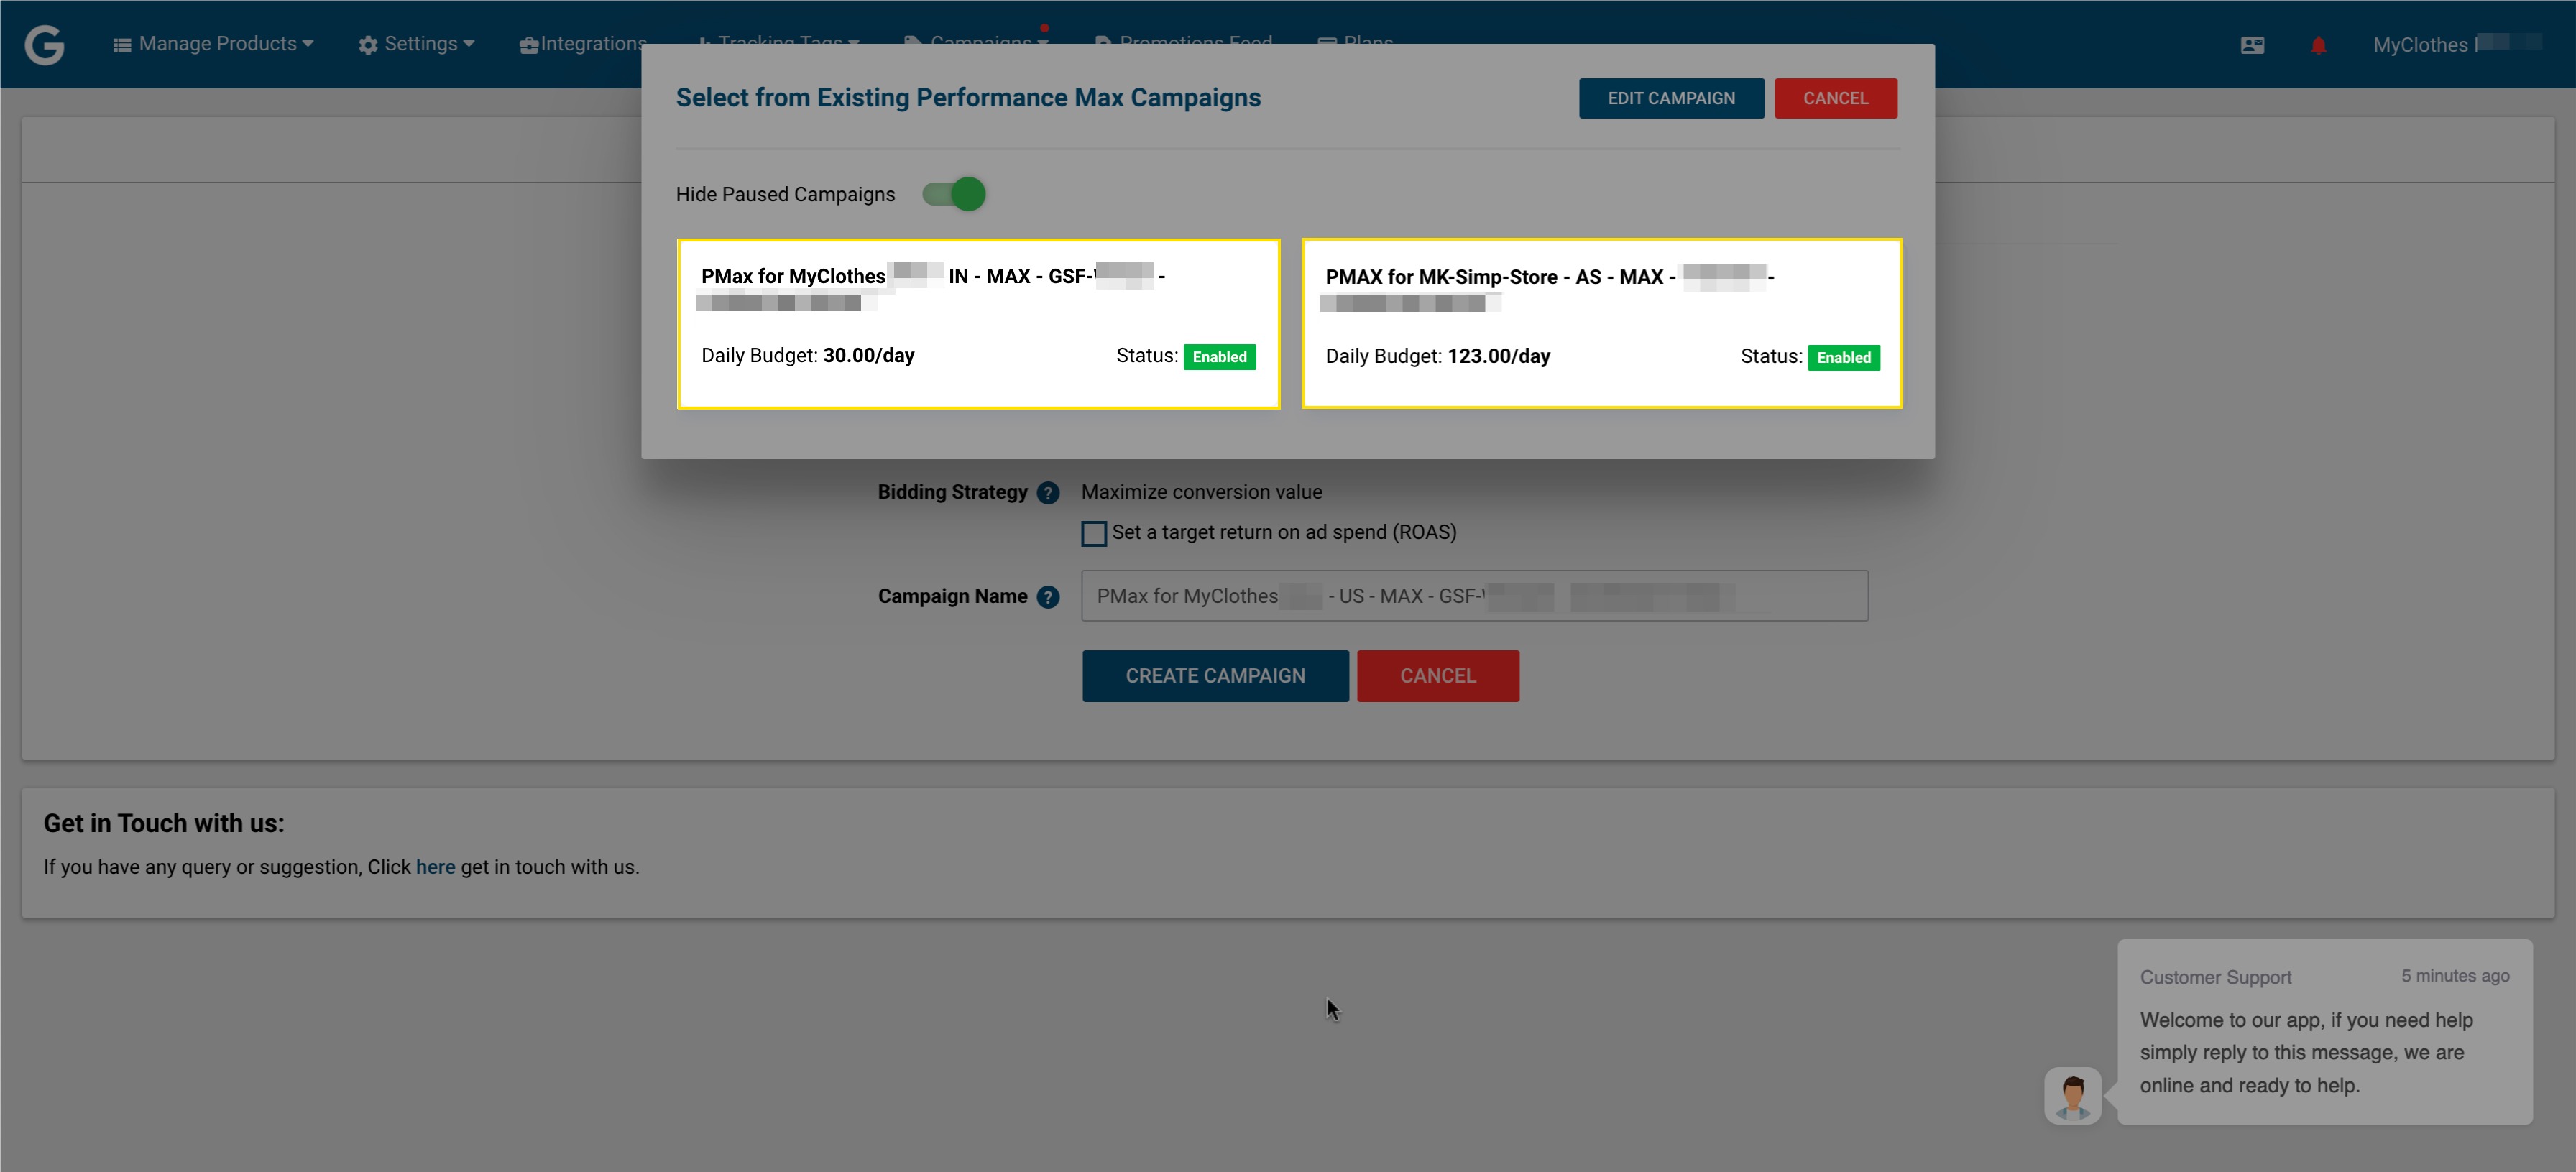The width and height of the screenshot is (2576, 1172).
Task: Click the Campaign Name help icon
Action: coord(1048,597)
